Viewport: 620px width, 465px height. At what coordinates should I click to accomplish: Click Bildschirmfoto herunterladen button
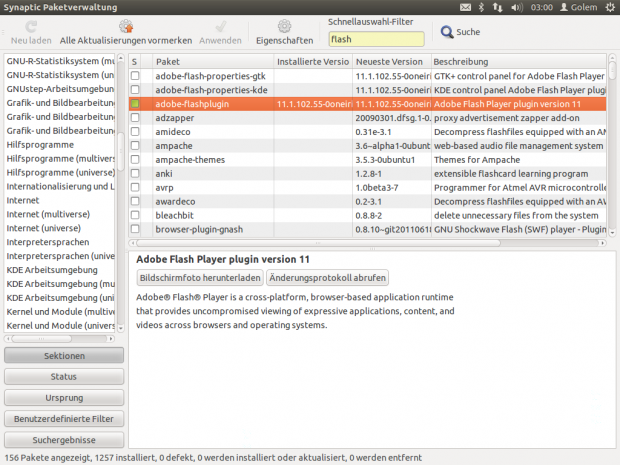click(x=200, y=278)
